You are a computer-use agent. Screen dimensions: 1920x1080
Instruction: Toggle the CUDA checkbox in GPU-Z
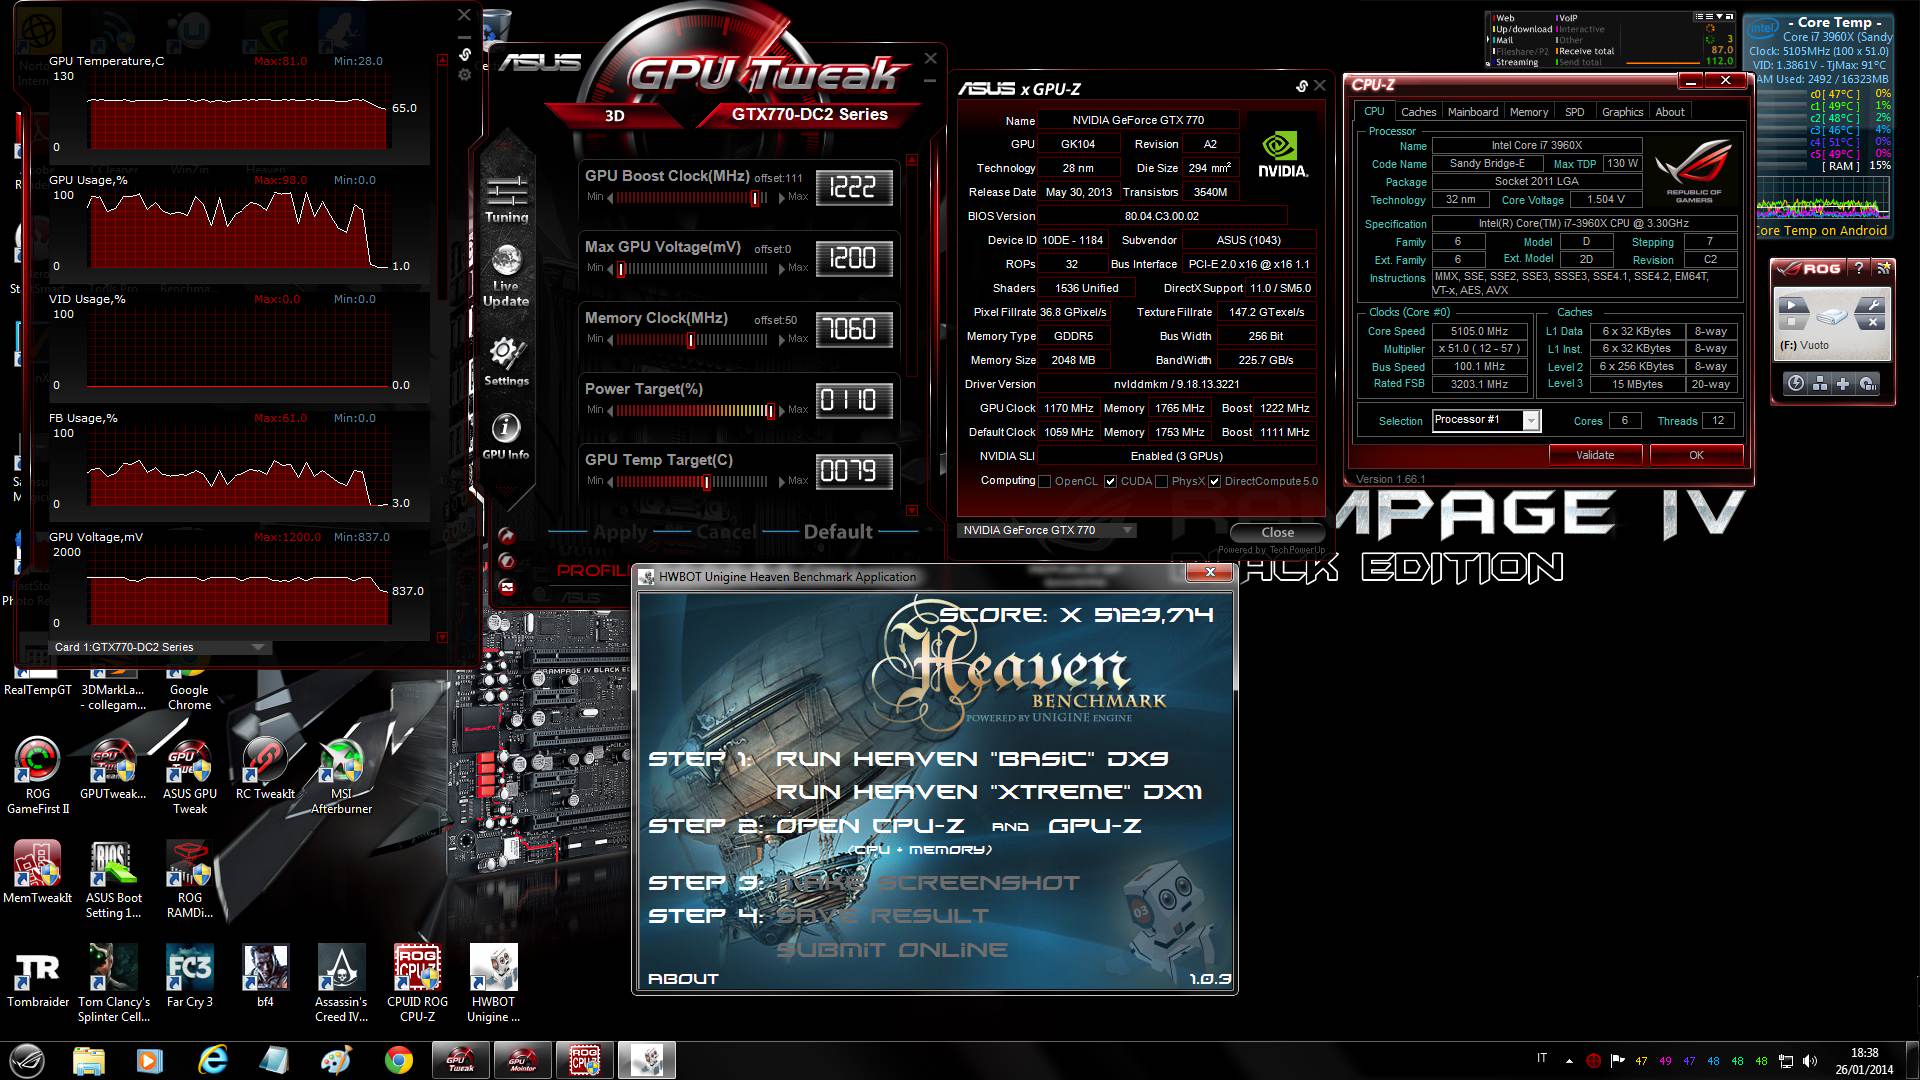tap(1110, 481)
